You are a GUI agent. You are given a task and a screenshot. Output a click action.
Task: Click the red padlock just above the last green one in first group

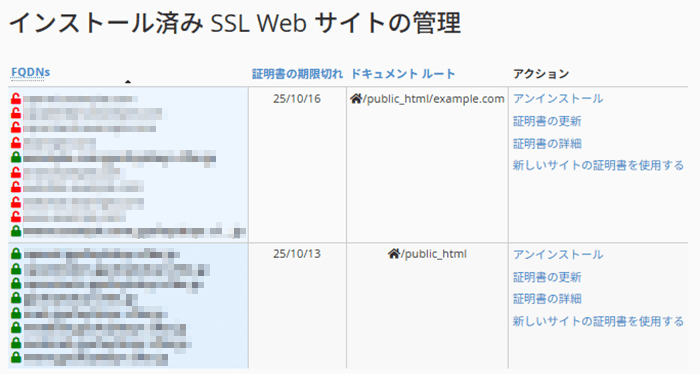[x=16, y=216]
